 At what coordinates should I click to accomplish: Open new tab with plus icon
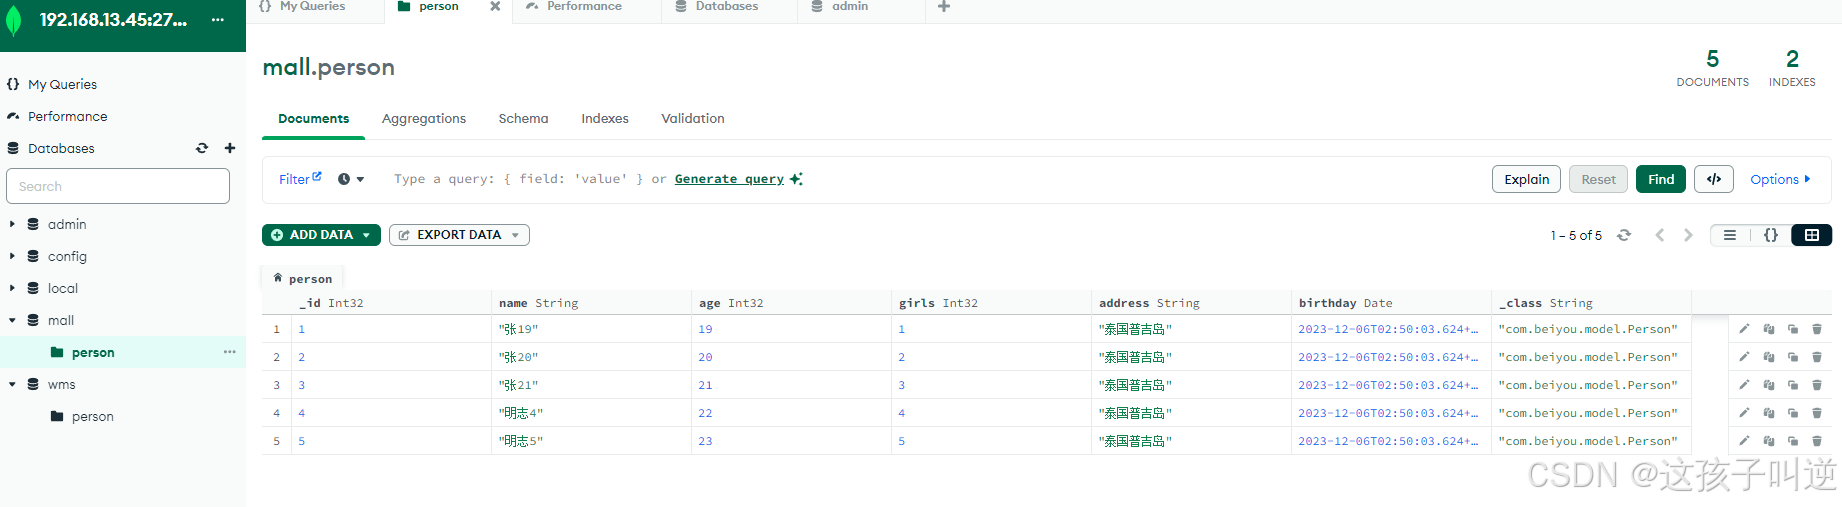point(944,6)
